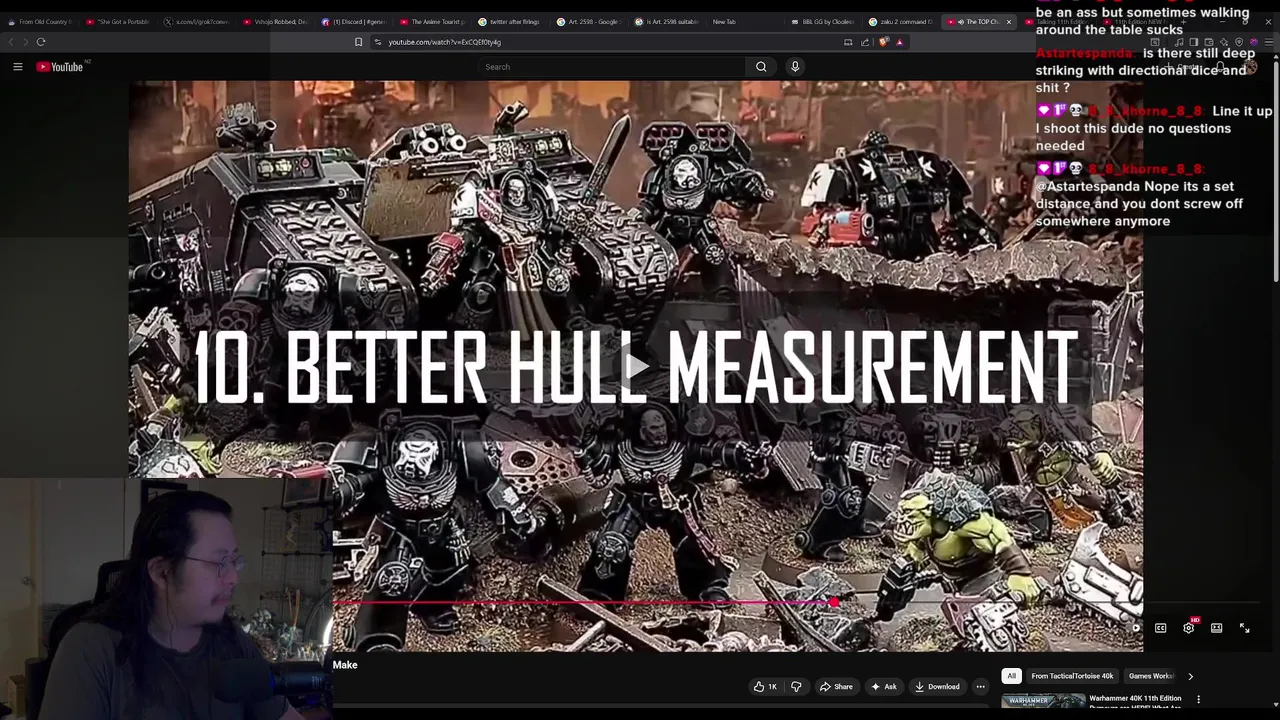Switch to the She Got a Portable browser tab

pos(119,22)
